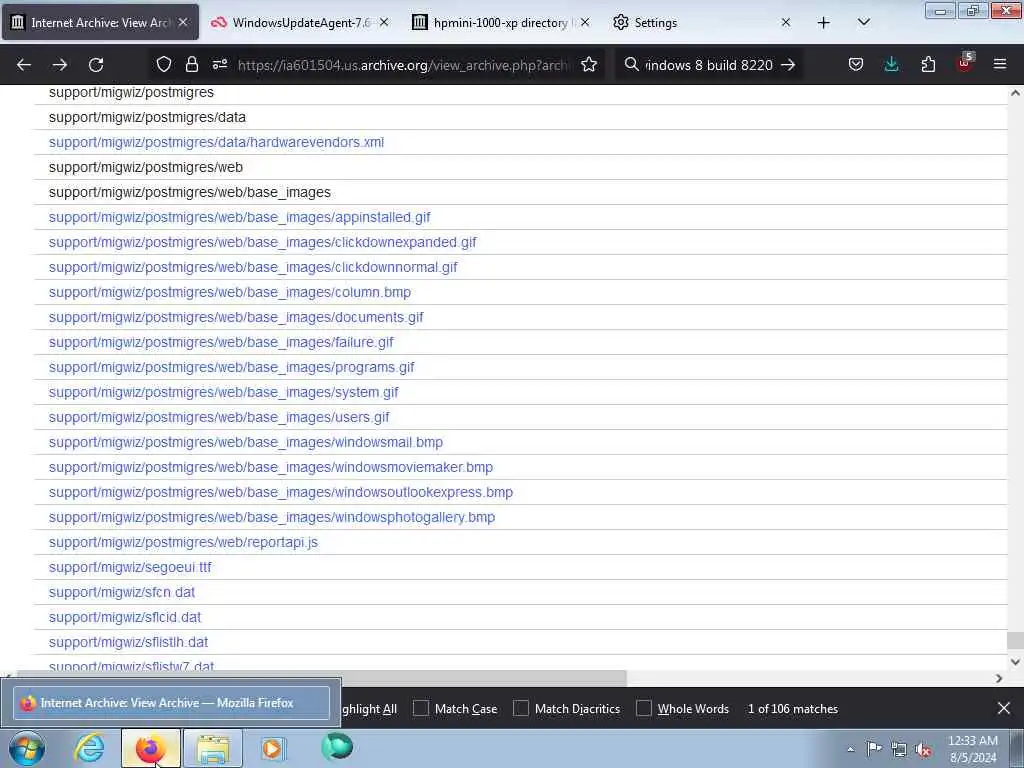Launch Internet Explorer from taskbar

pyautogui.click(x=89, y=748)
